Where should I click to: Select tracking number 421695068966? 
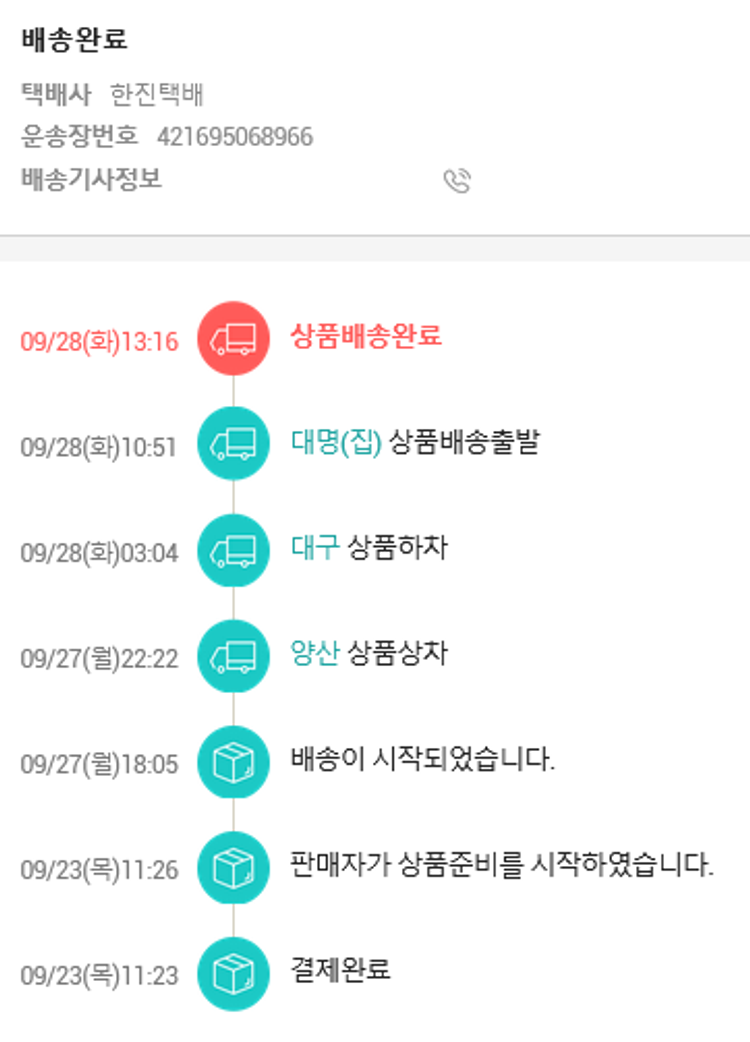click(235, 137)
